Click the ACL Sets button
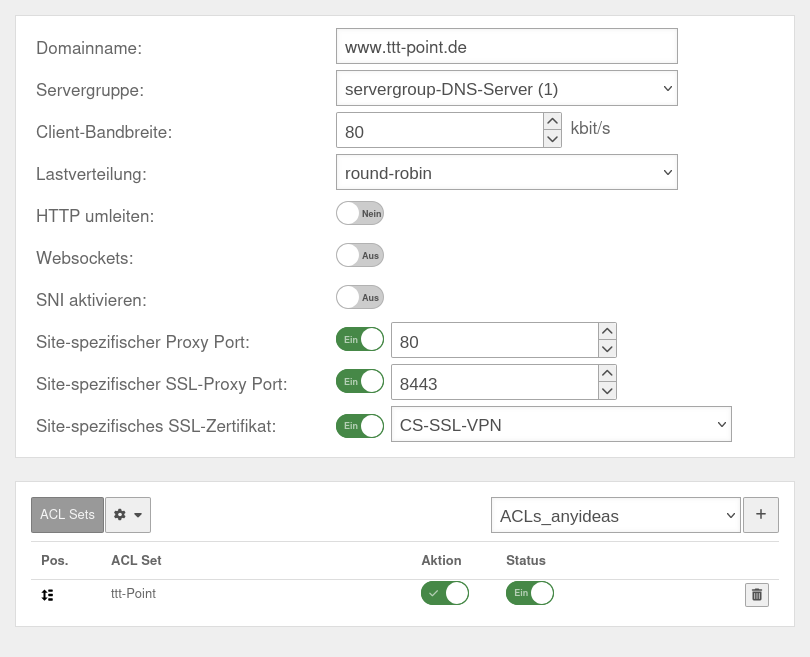 (x=66, y=514)
